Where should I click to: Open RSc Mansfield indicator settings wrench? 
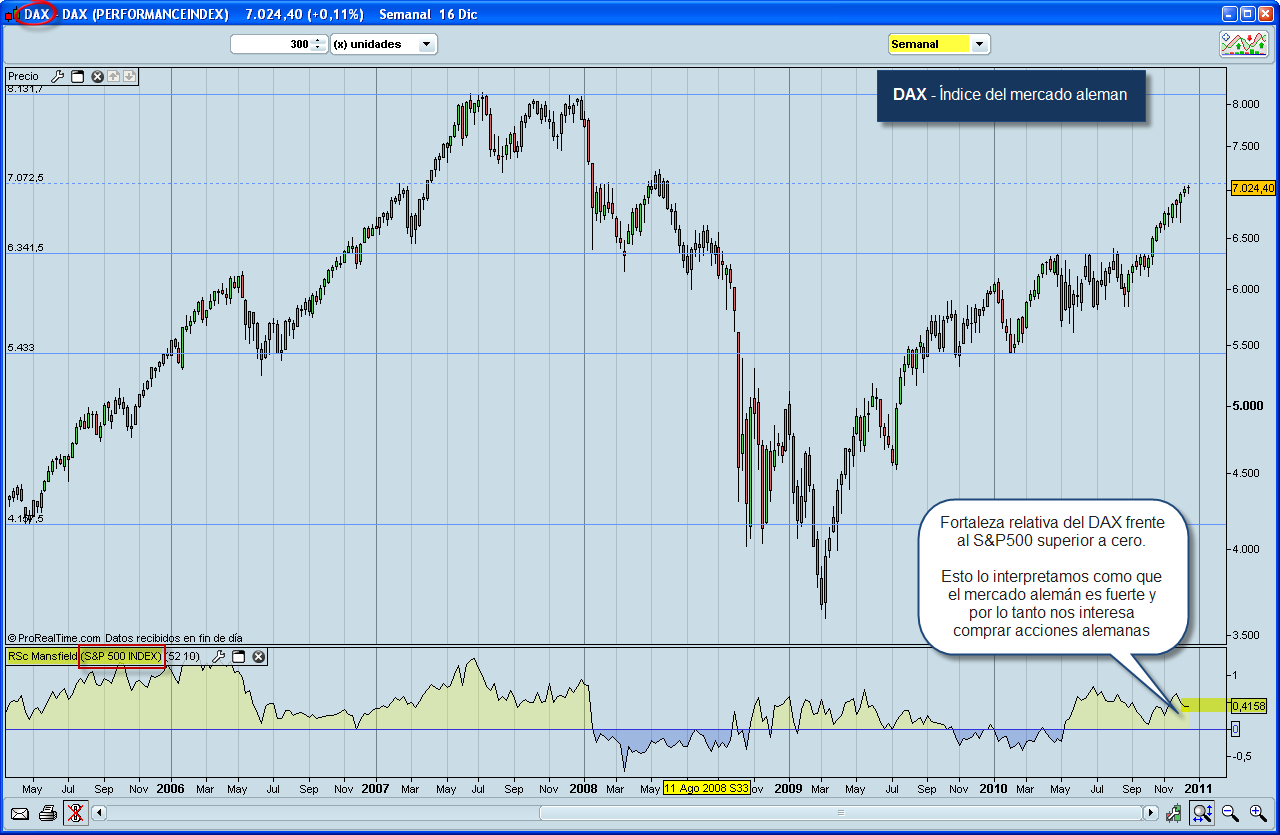[x=218, y=656]
